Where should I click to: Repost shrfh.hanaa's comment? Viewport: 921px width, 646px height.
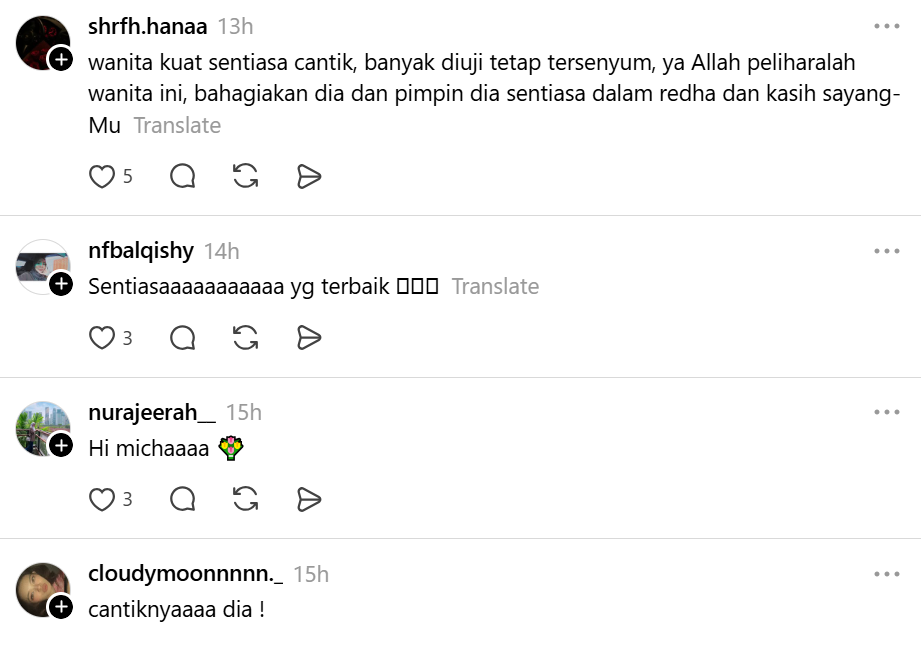point(246,176)
